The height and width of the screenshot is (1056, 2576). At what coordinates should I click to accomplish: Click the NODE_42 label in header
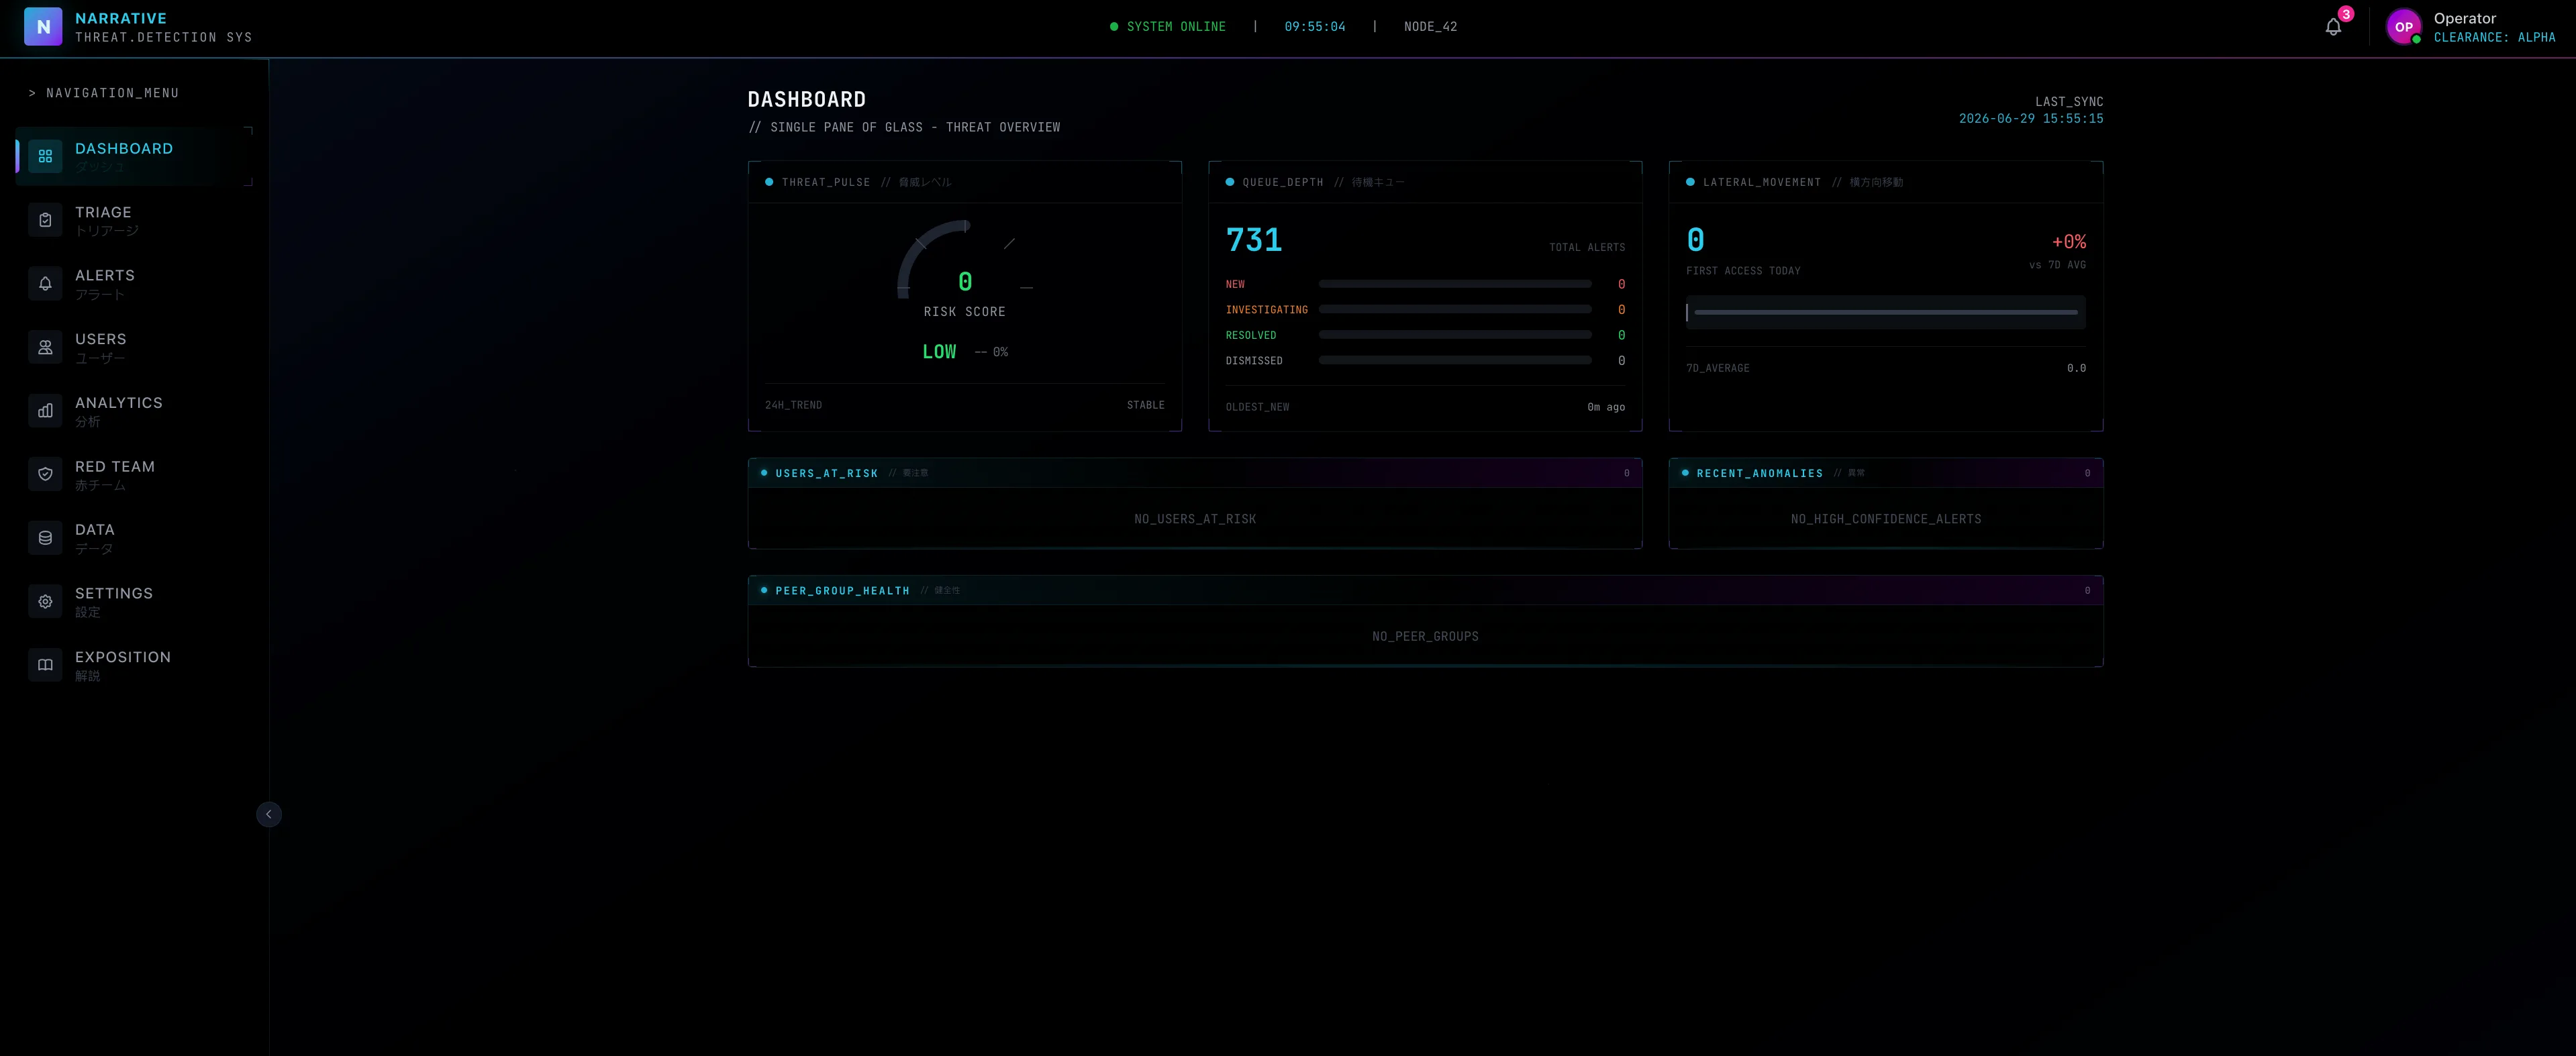[1430, 27]
